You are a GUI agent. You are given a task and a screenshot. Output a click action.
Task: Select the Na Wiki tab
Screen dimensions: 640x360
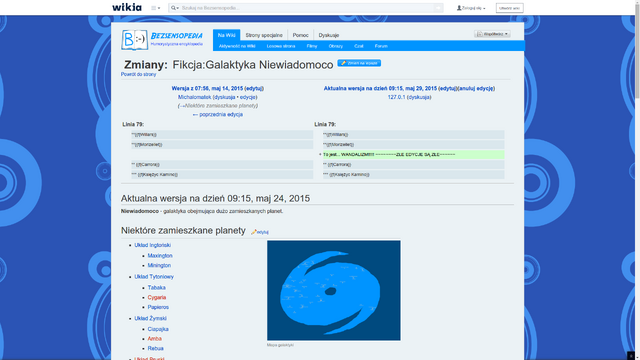click(x=227, y=35)
